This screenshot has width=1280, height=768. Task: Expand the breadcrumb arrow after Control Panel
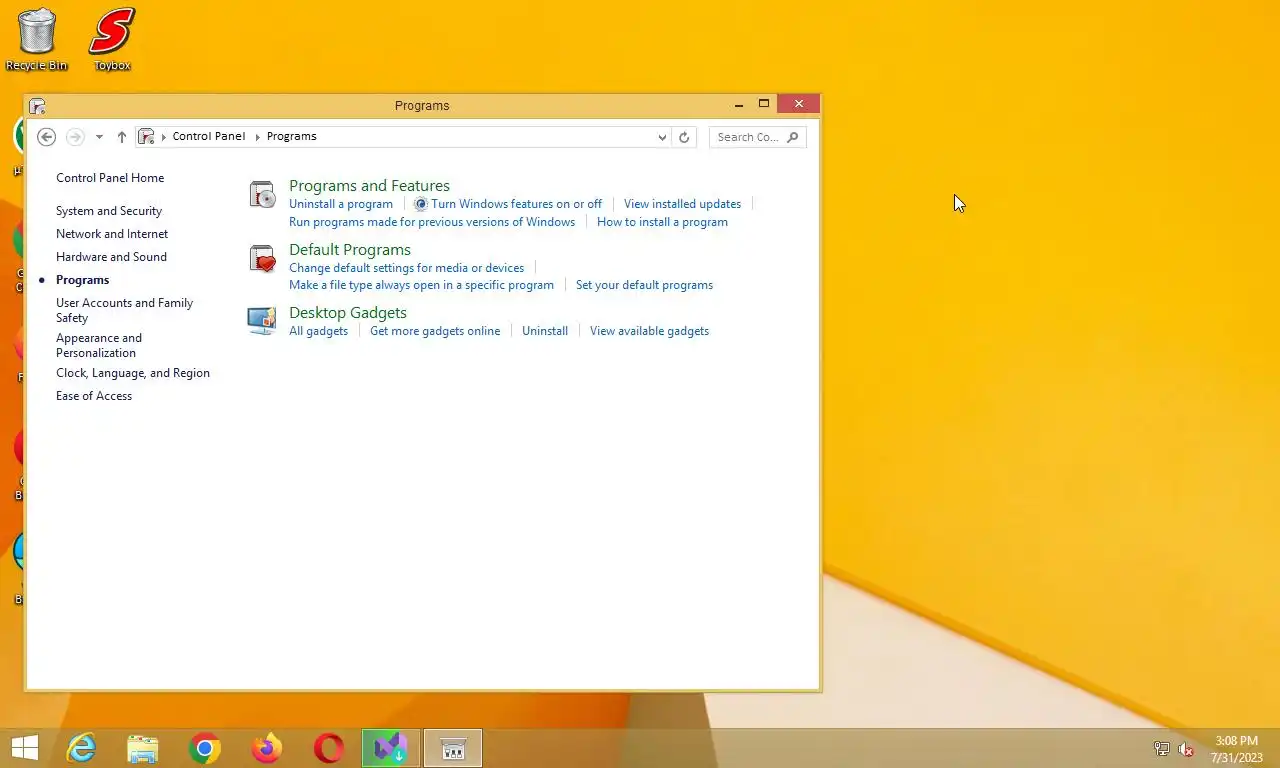256,137
